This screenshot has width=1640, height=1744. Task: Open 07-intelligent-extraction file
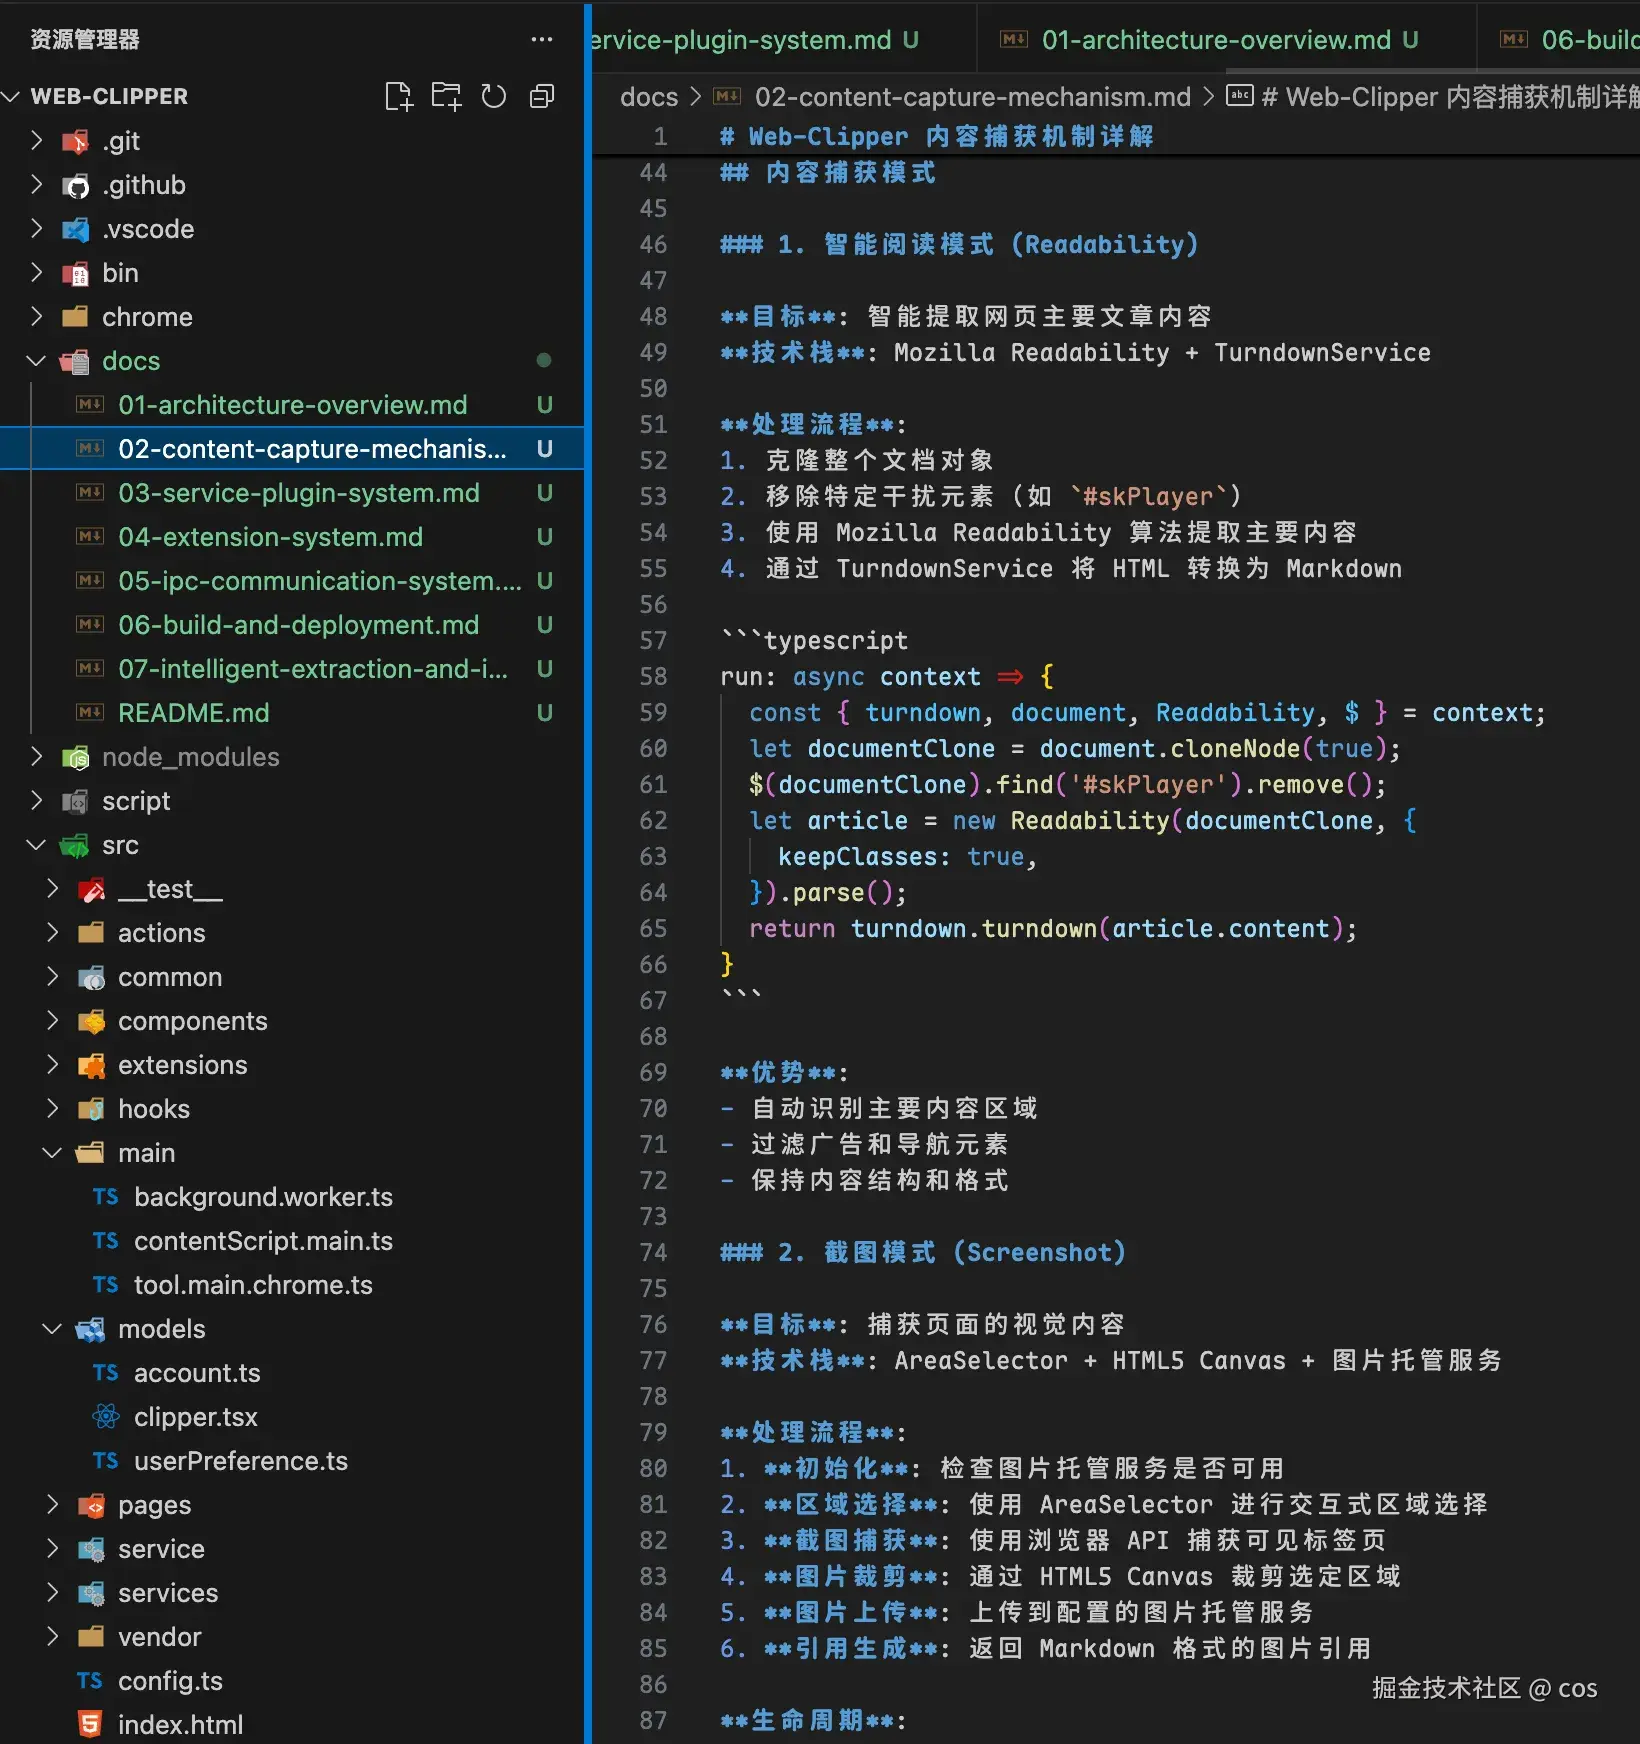coord(292,669)
